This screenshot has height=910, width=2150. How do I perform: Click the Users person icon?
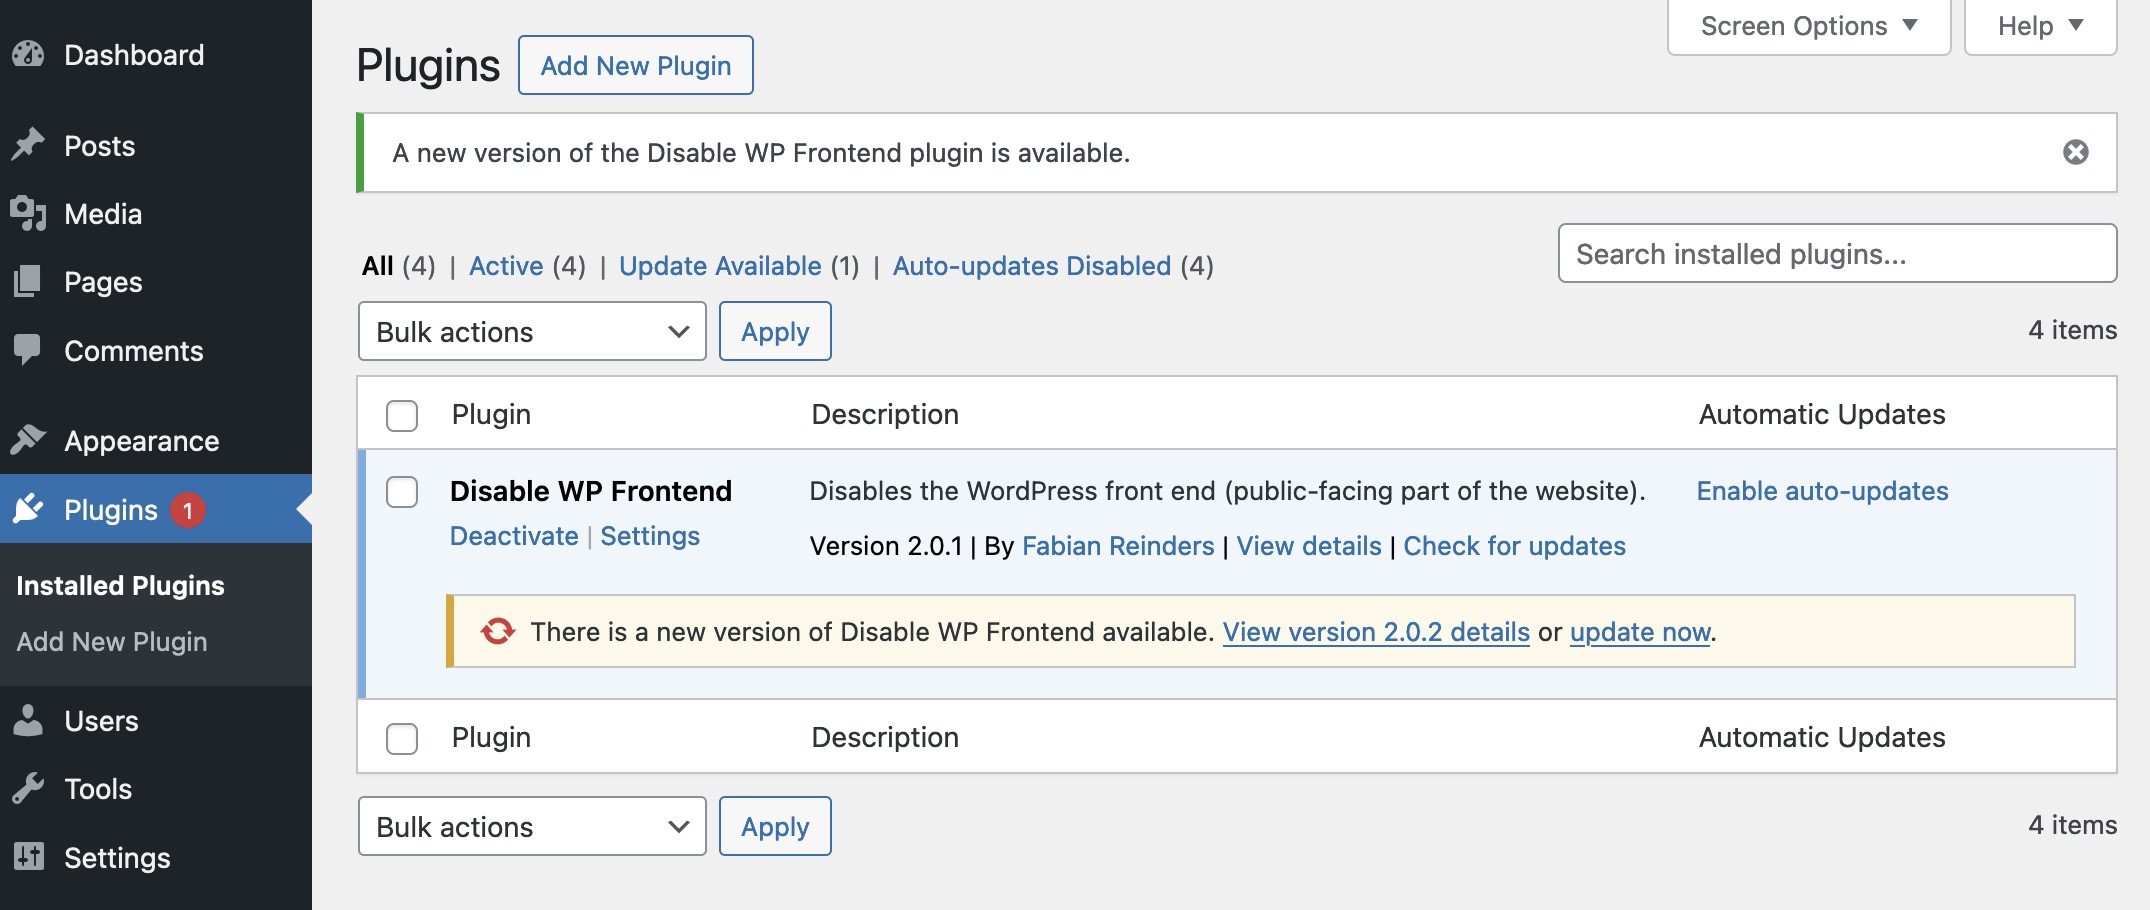point(29,720)
